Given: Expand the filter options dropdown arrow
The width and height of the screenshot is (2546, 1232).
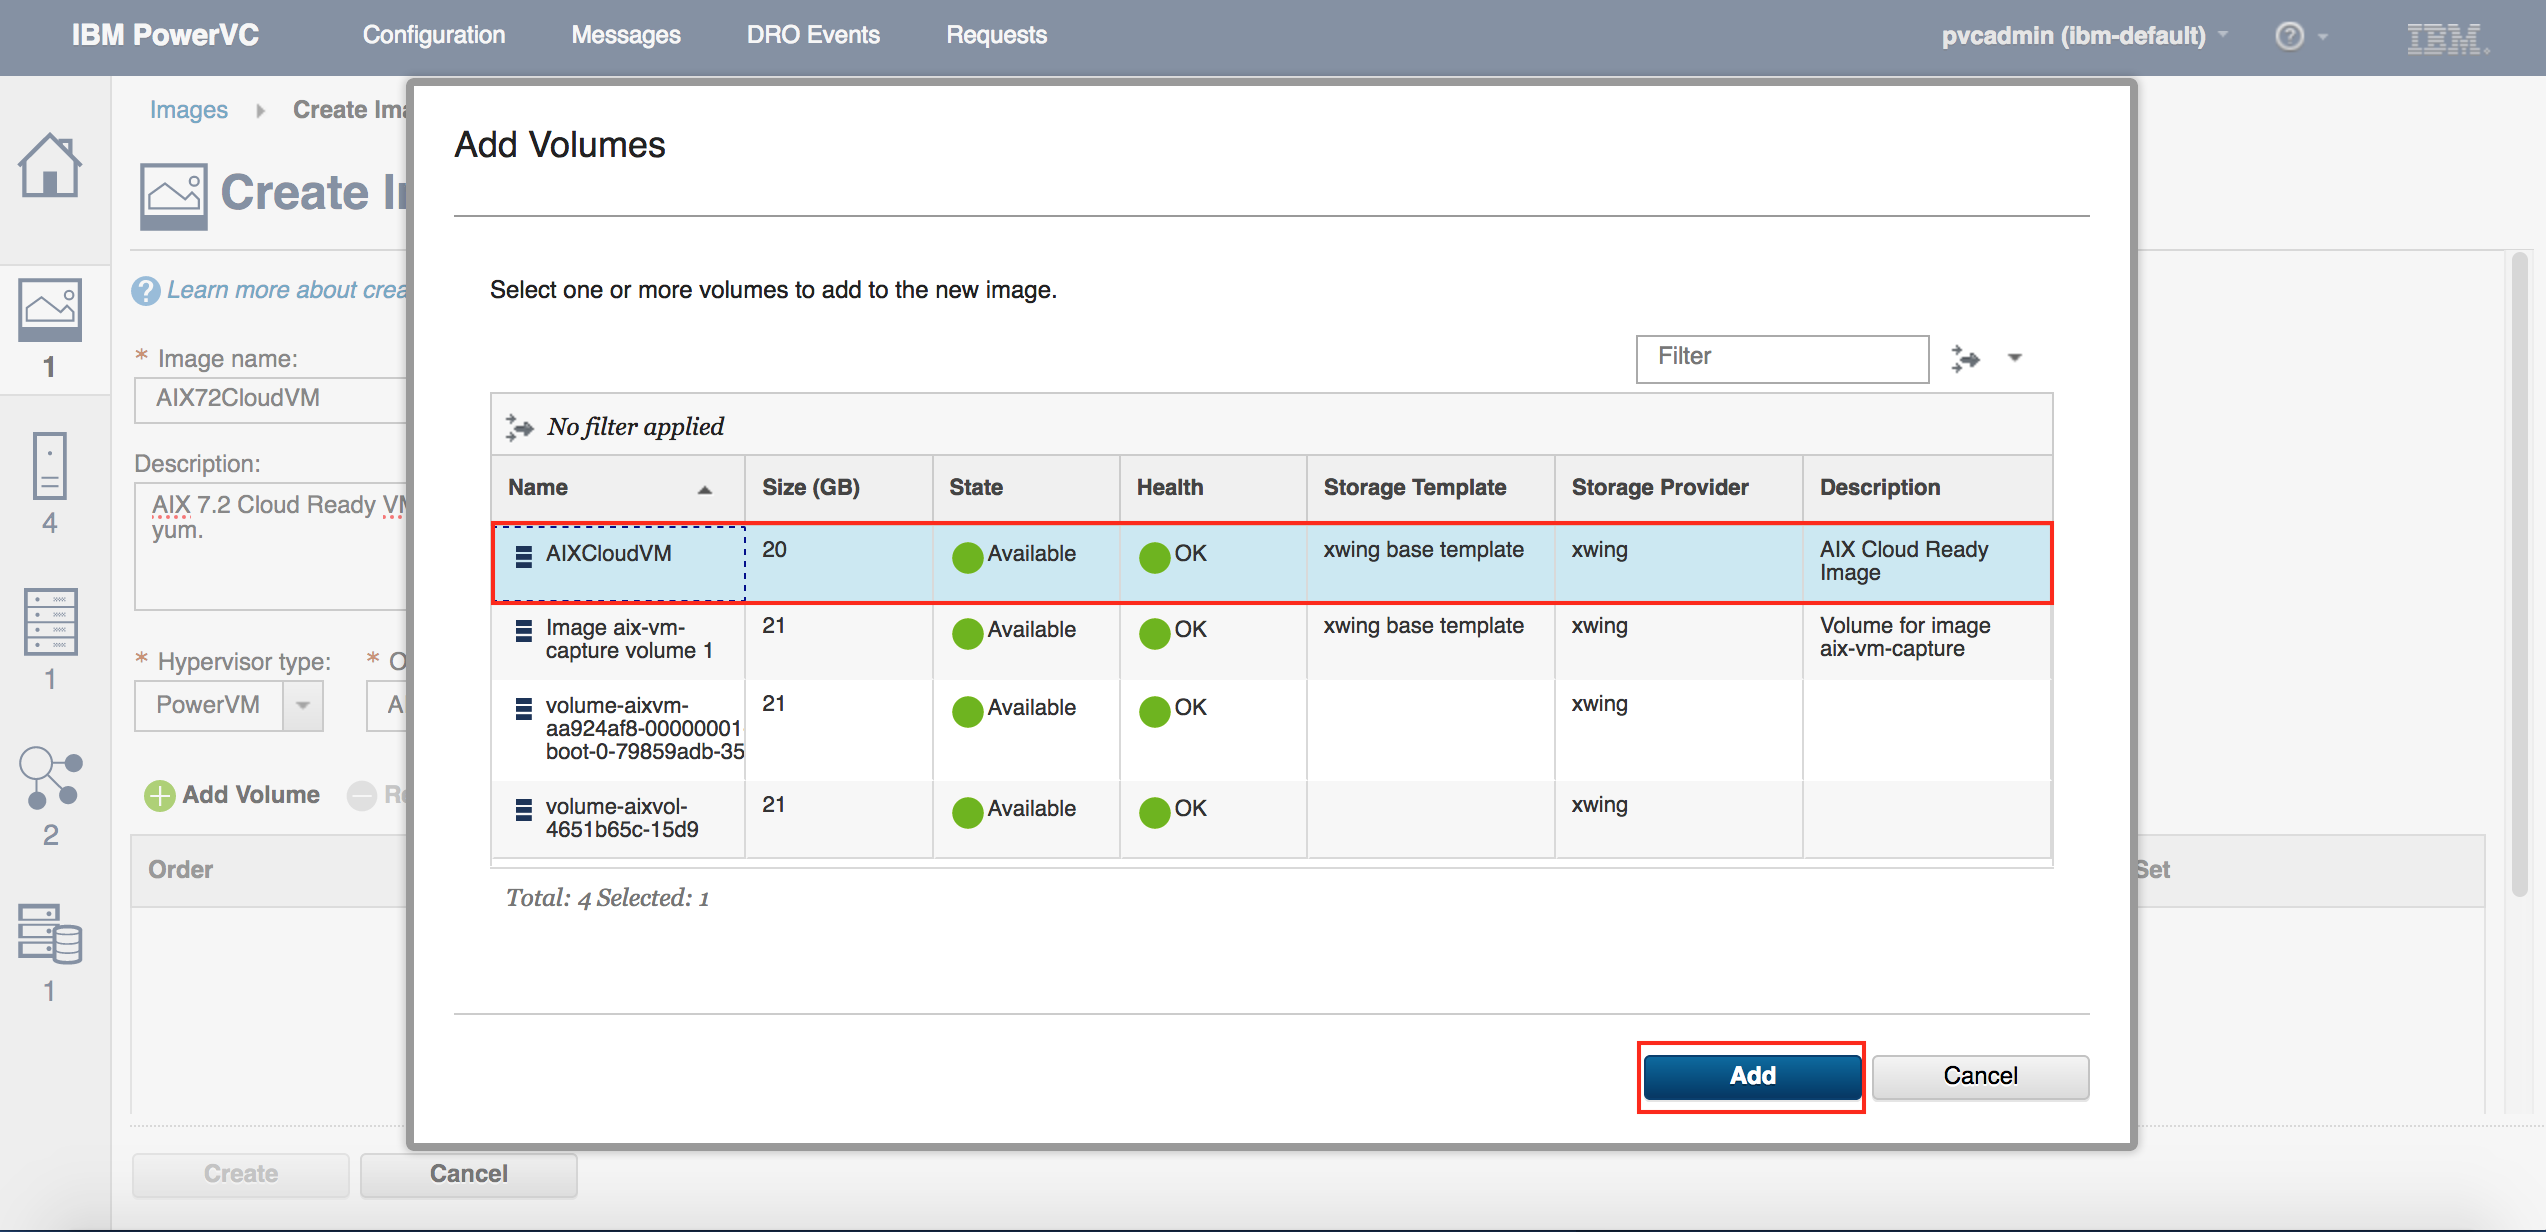Looking at the screenshot, I should [2015, 358].
